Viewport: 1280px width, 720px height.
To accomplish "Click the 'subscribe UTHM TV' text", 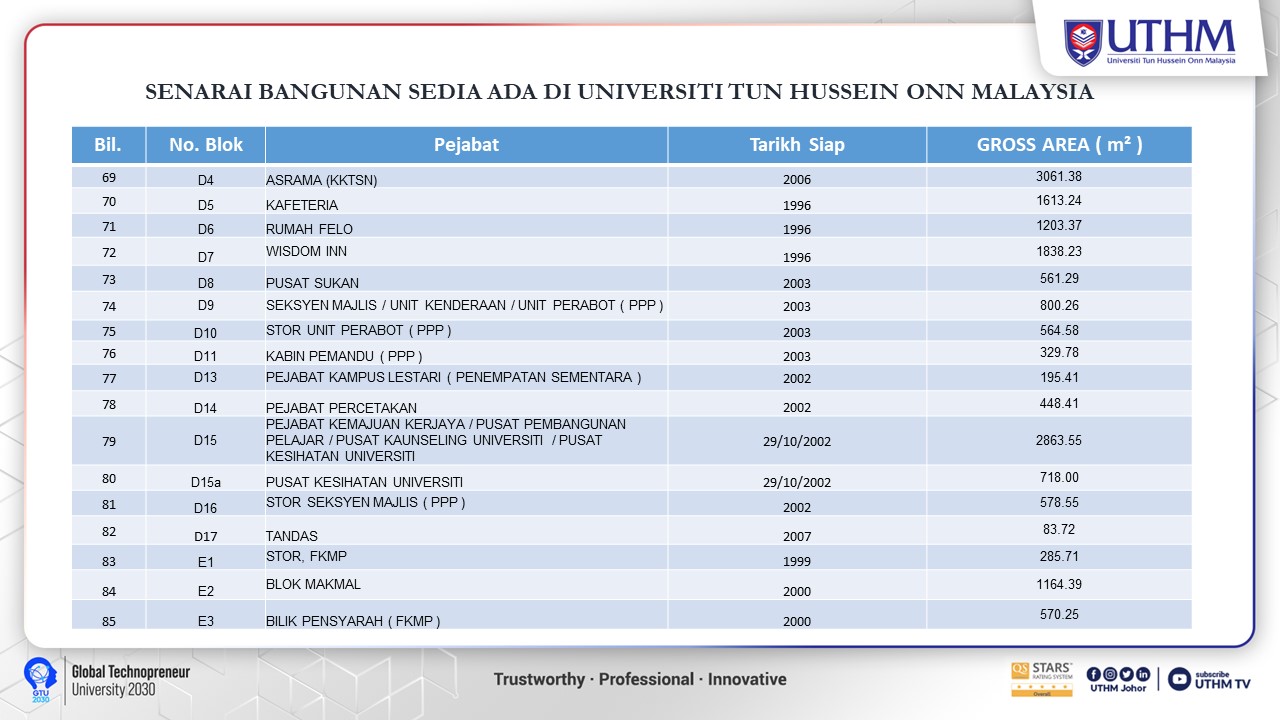I will 1222,679.
